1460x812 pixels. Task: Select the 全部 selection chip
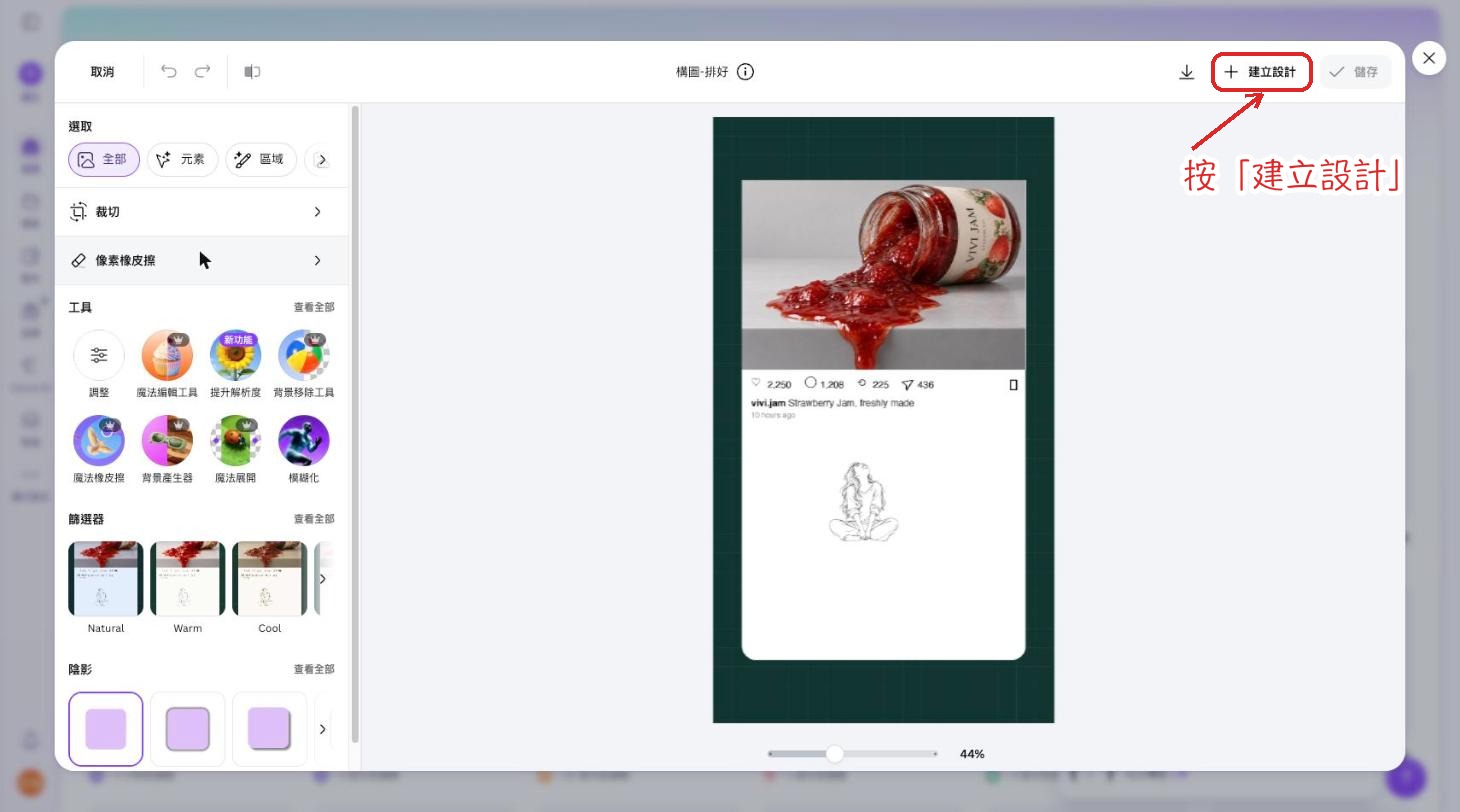(104, 159)
